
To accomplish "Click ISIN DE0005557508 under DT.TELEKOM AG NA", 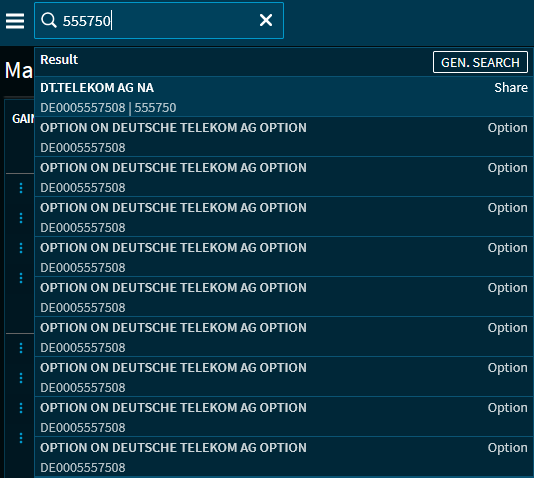I will click(x=83, y=108).
